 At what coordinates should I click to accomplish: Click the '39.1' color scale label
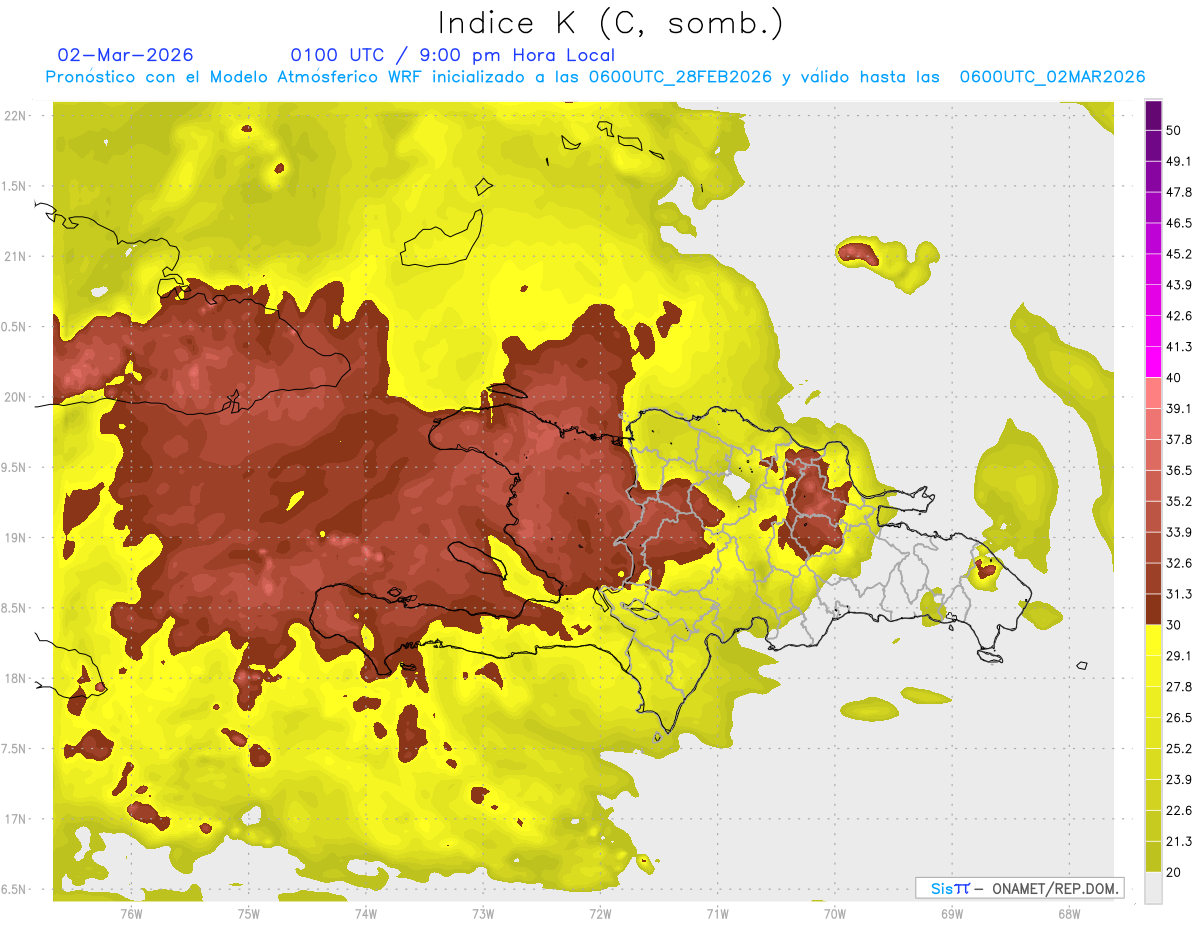[x=1179, y=408]
